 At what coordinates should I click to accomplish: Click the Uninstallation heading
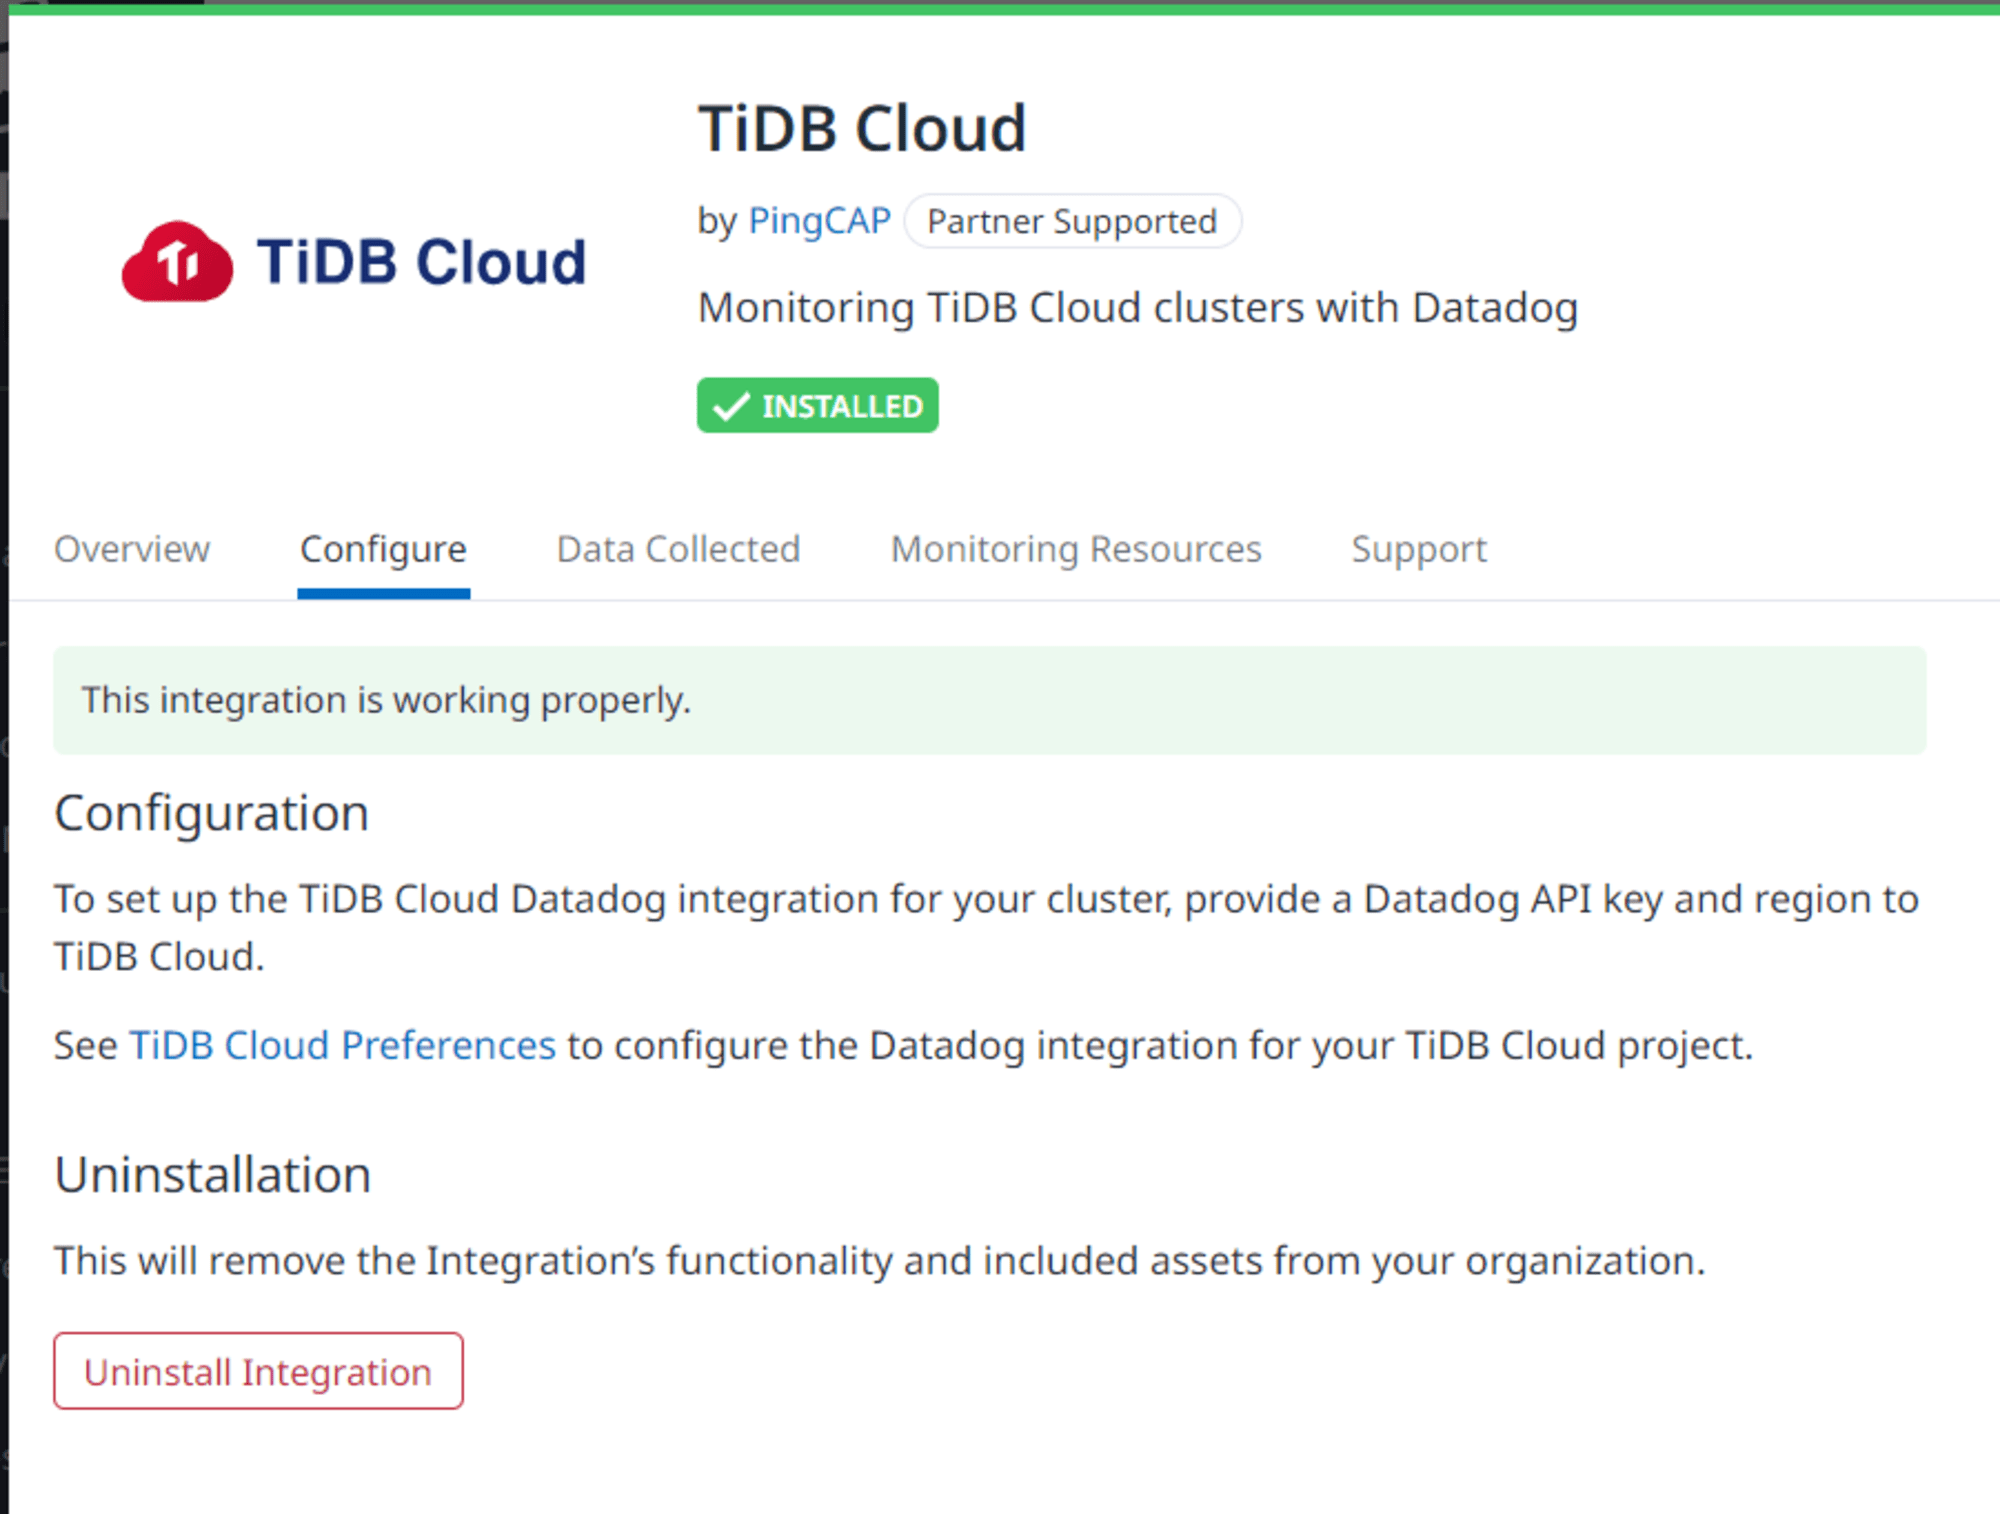point(212,1175)
